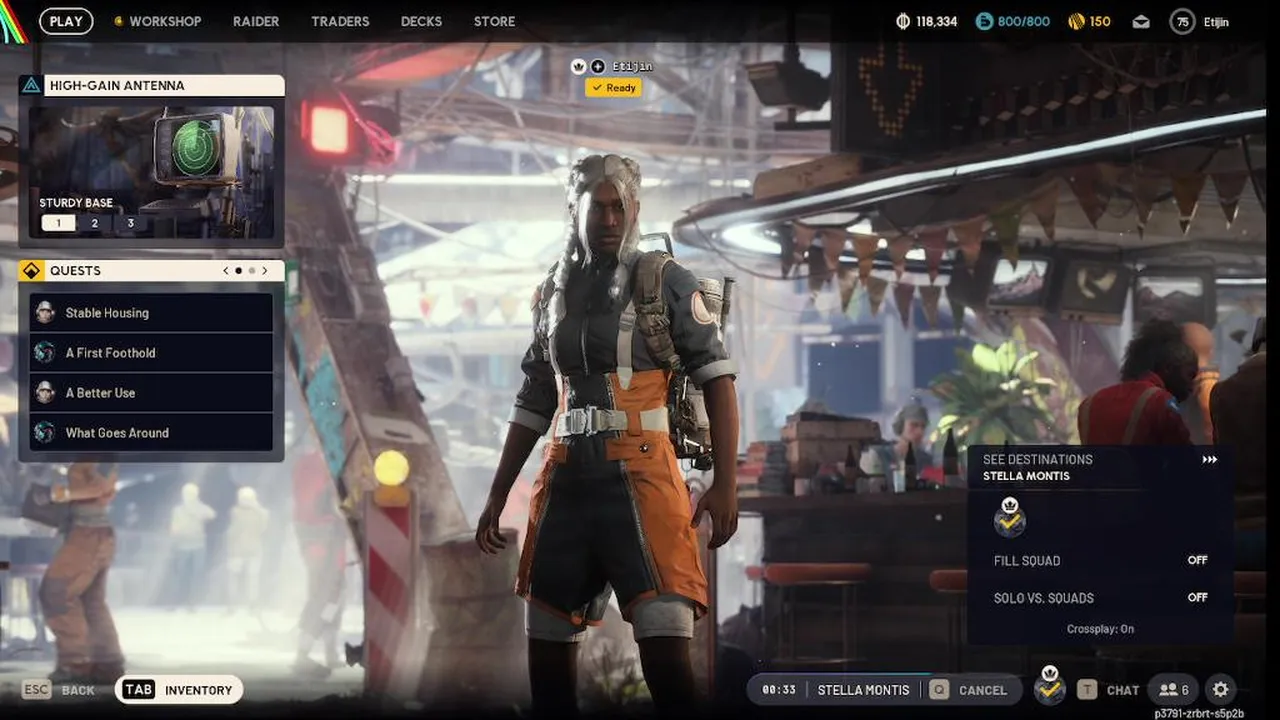Open the Traders tab
The image size is (1280, 720).
(x=340, y=21)
